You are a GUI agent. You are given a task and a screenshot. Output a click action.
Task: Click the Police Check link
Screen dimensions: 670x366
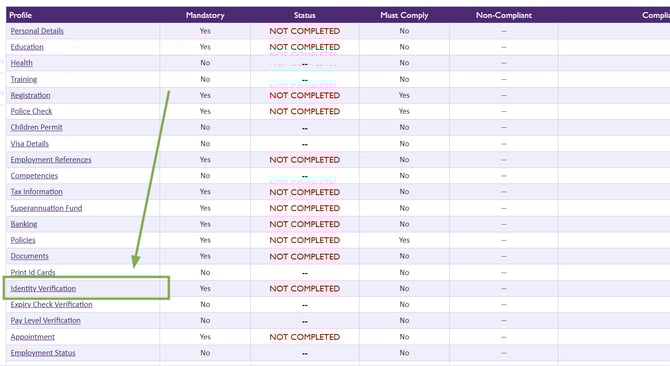tap(31, 111)
